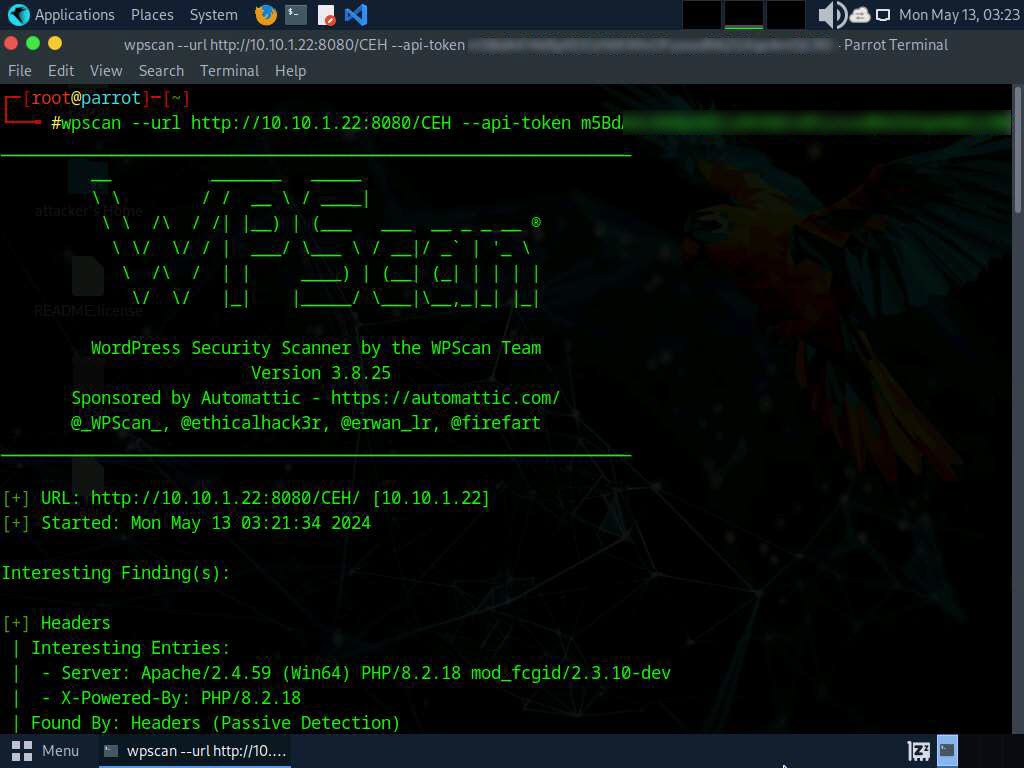Select the wpscan window in taskbar
This screenshot has height=768, width=1024.
click(x=195, y=750)
